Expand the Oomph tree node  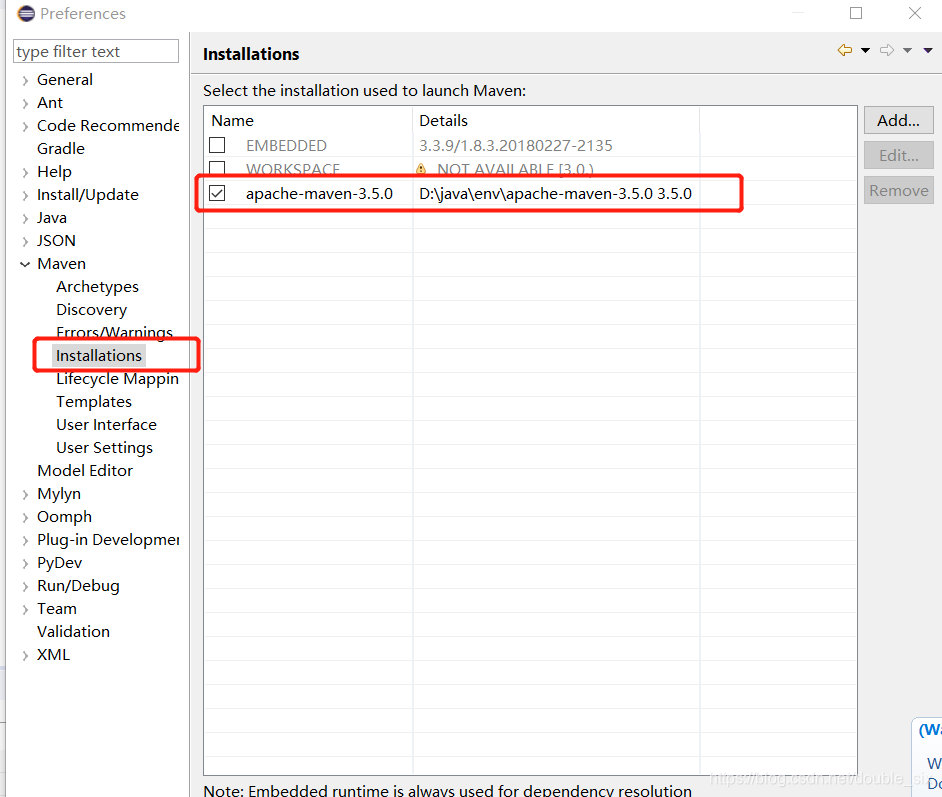25,517
